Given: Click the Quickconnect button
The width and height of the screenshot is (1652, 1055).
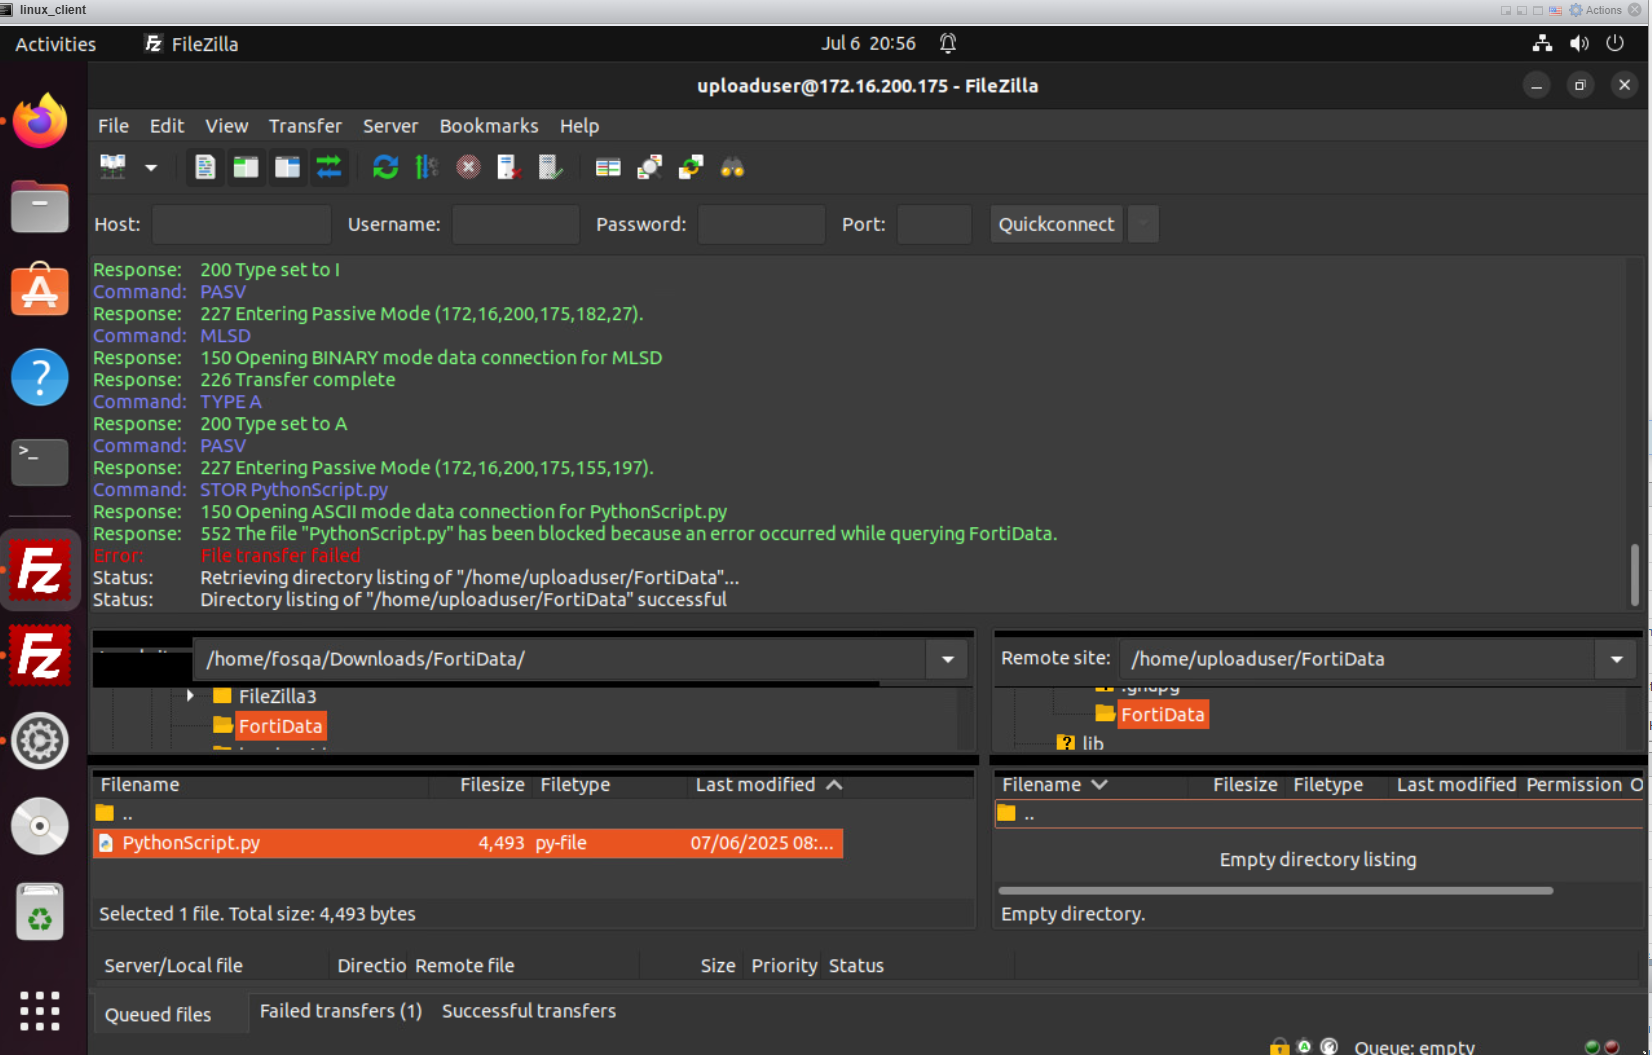Looking at the screenshot, I should (1056, 224).
